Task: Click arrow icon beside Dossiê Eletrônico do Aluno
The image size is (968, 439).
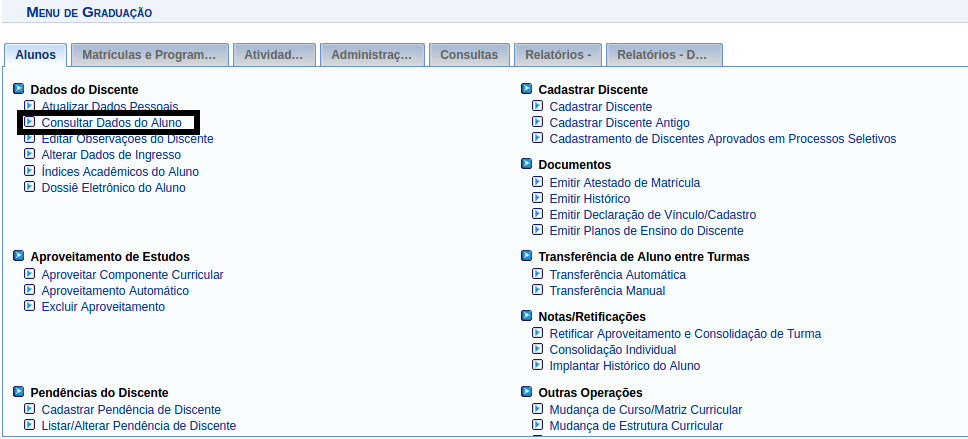Action: point(29,188)
